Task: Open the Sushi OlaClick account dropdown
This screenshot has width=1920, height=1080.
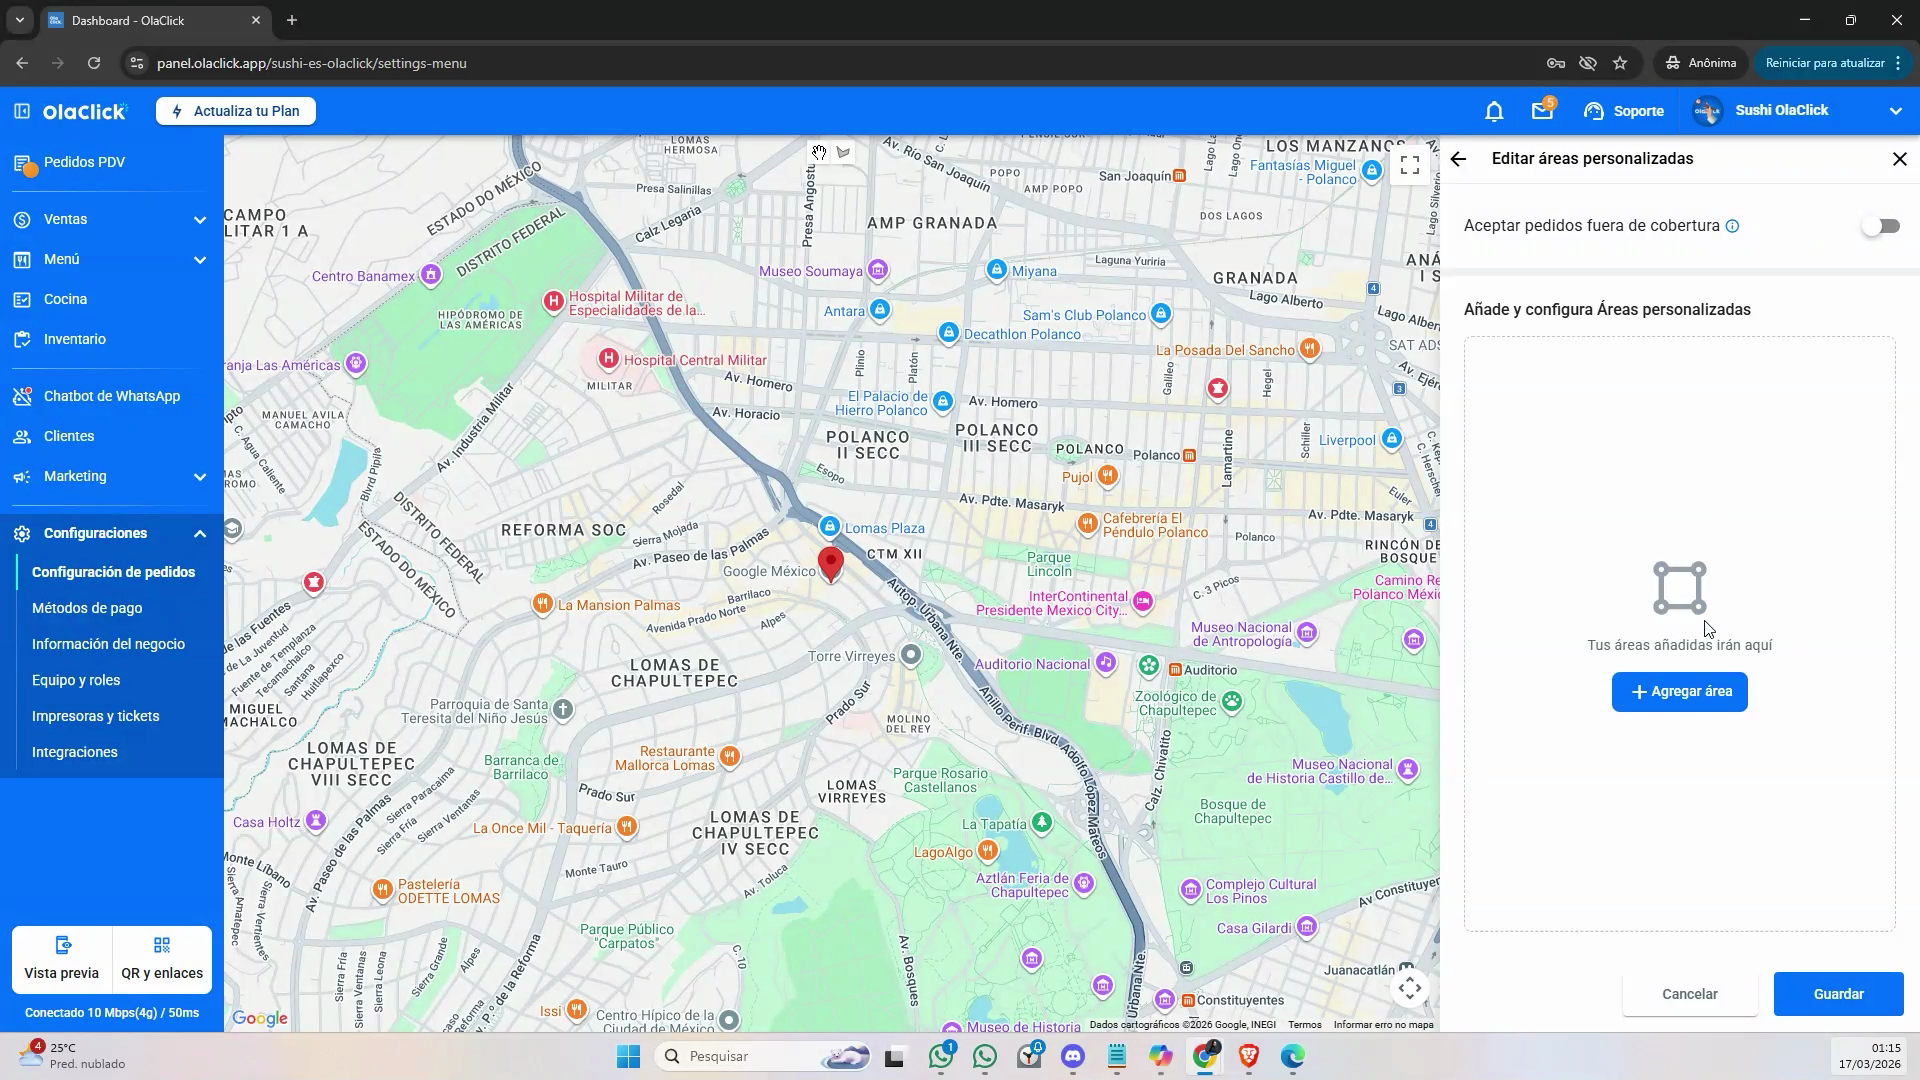Action: tap(1797, 111)
